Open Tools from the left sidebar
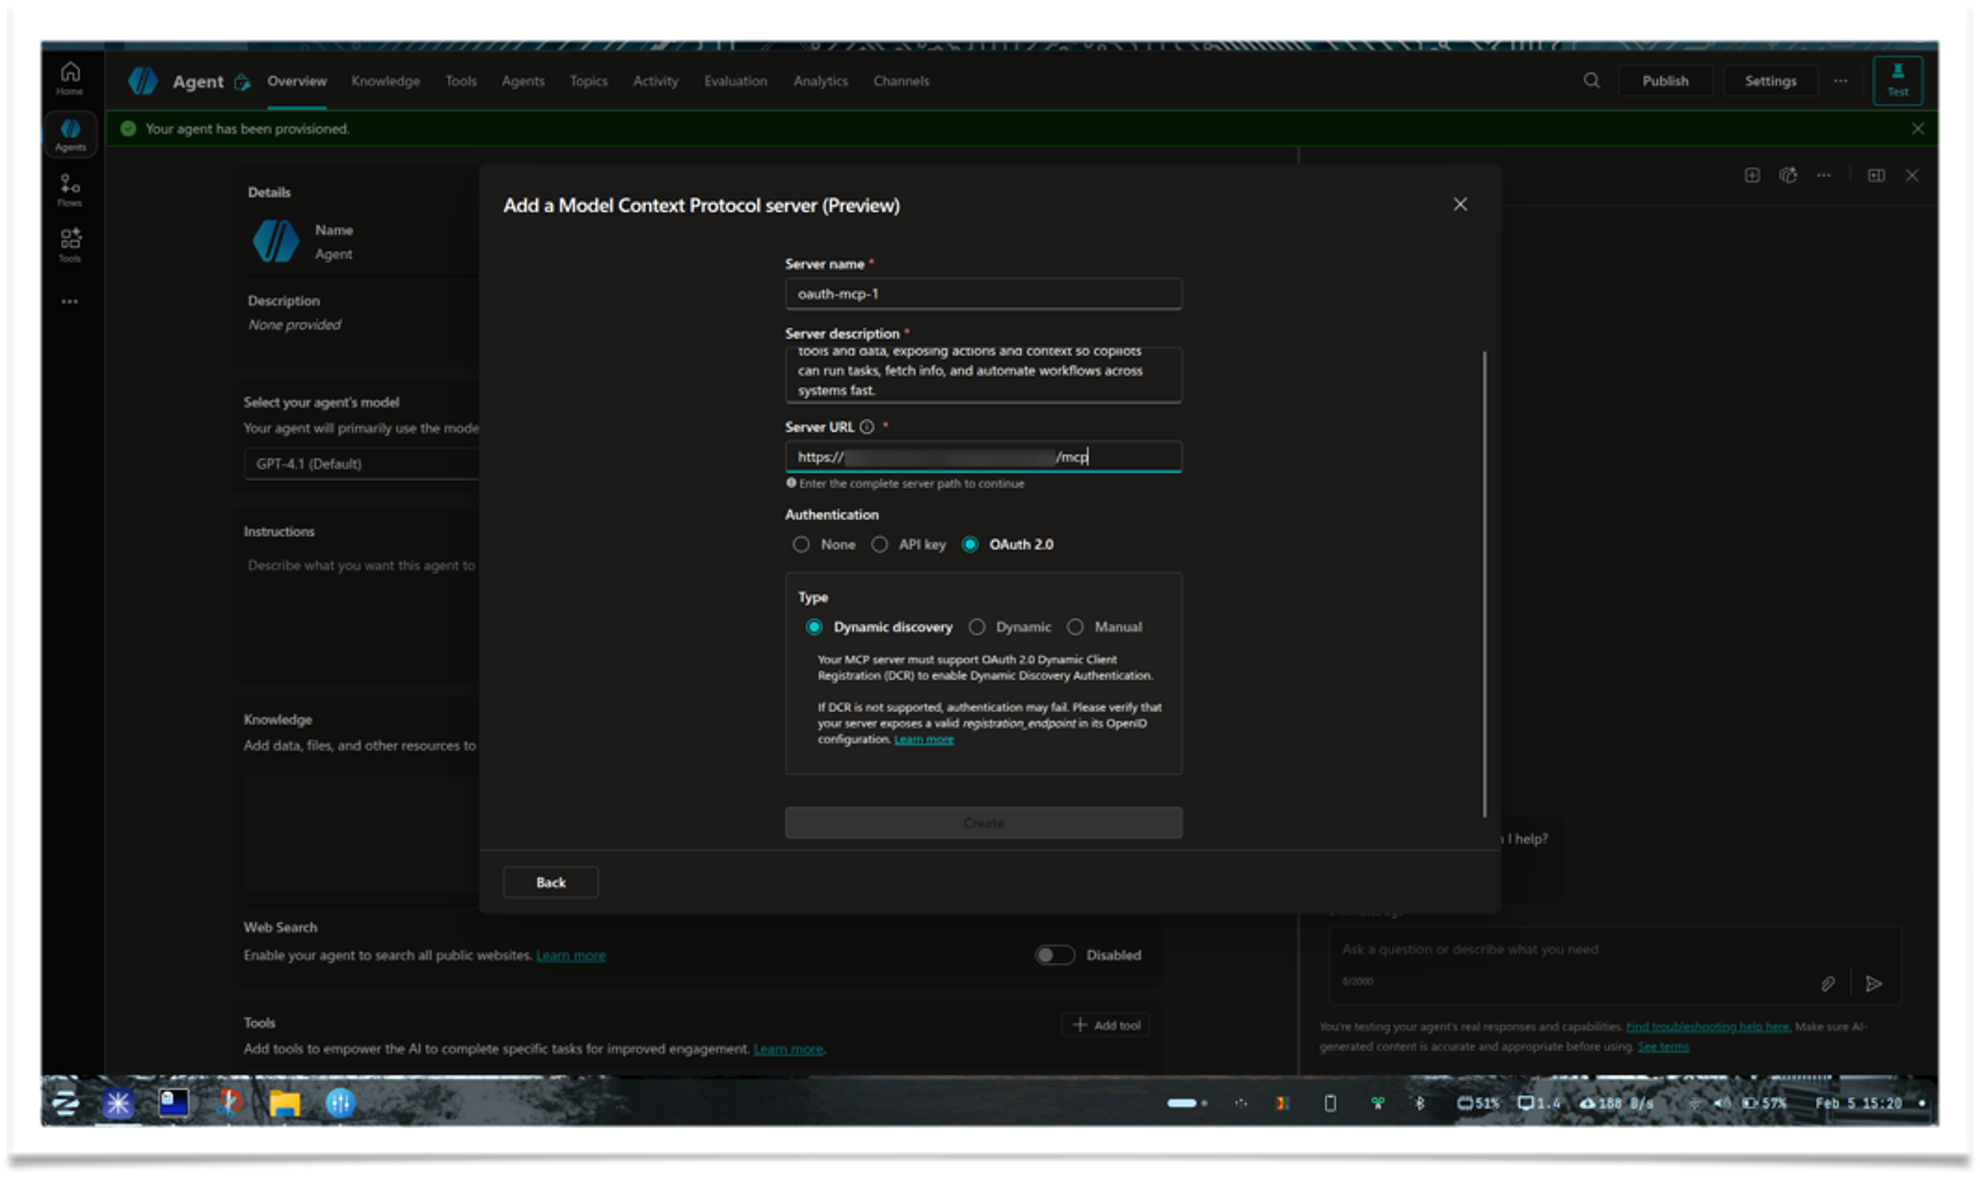The image size is (1980, 1177). click(x=69, y=243)
